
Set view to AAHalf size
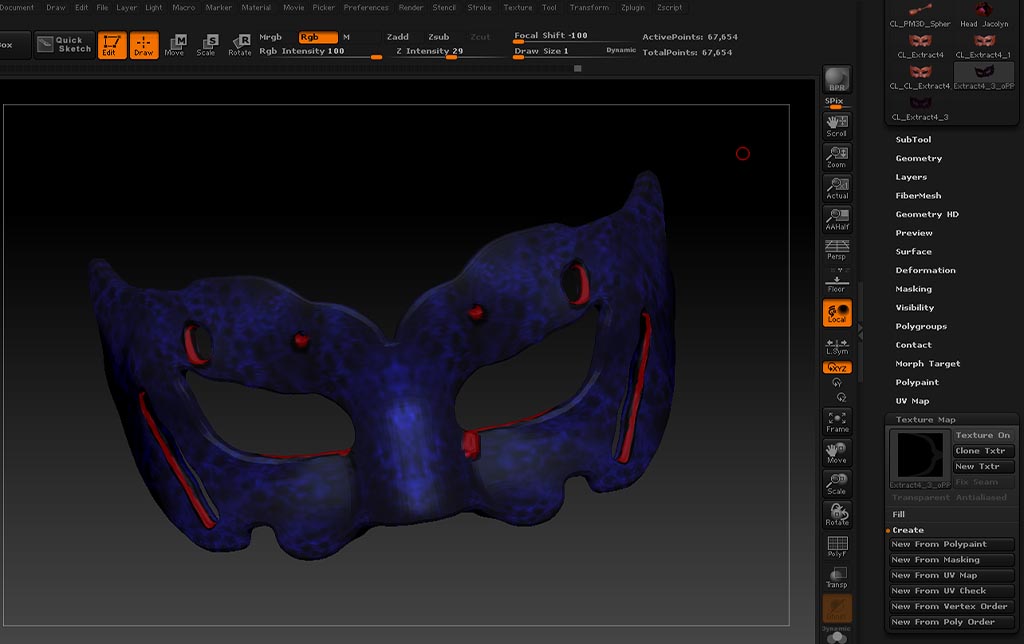pyautogui.click(x=837, y=219)
